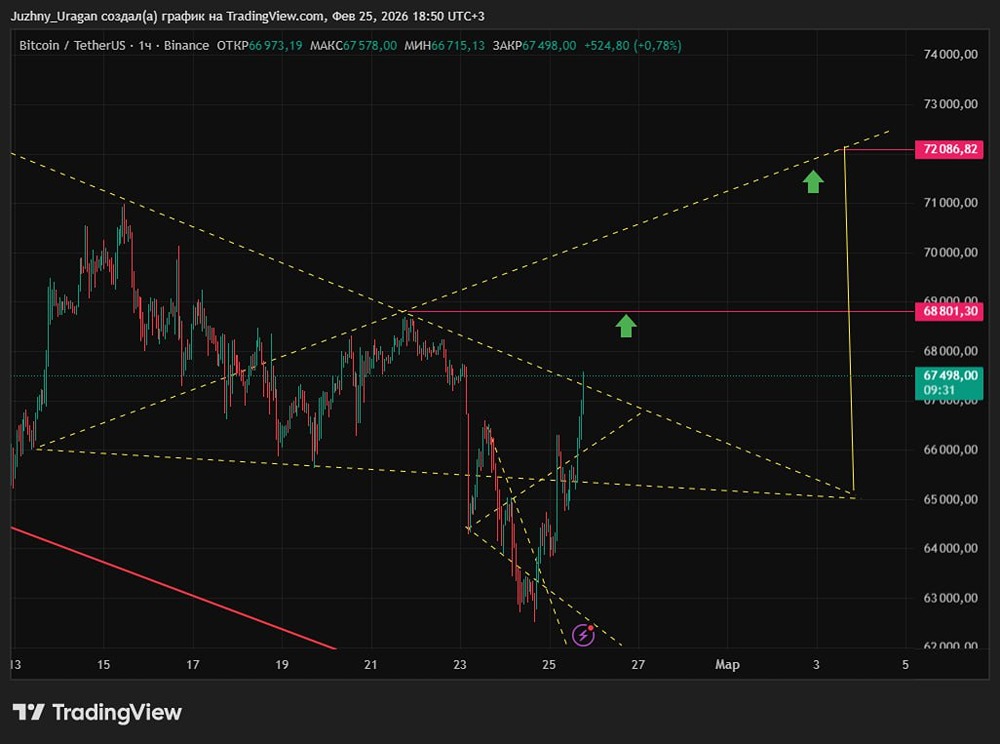This screenshot has height=744, width=1000.
Task: Click date label 27 on time axis
Action: (638, 665)
